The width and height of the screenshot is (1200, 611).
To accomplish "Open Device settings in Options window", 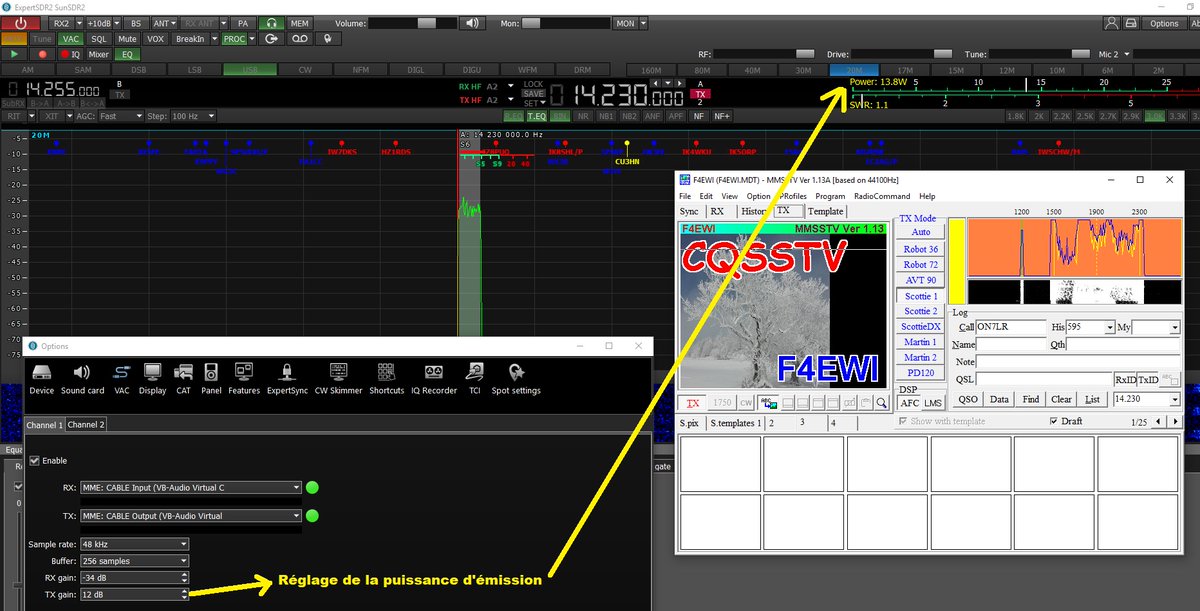I will [42, 378].
